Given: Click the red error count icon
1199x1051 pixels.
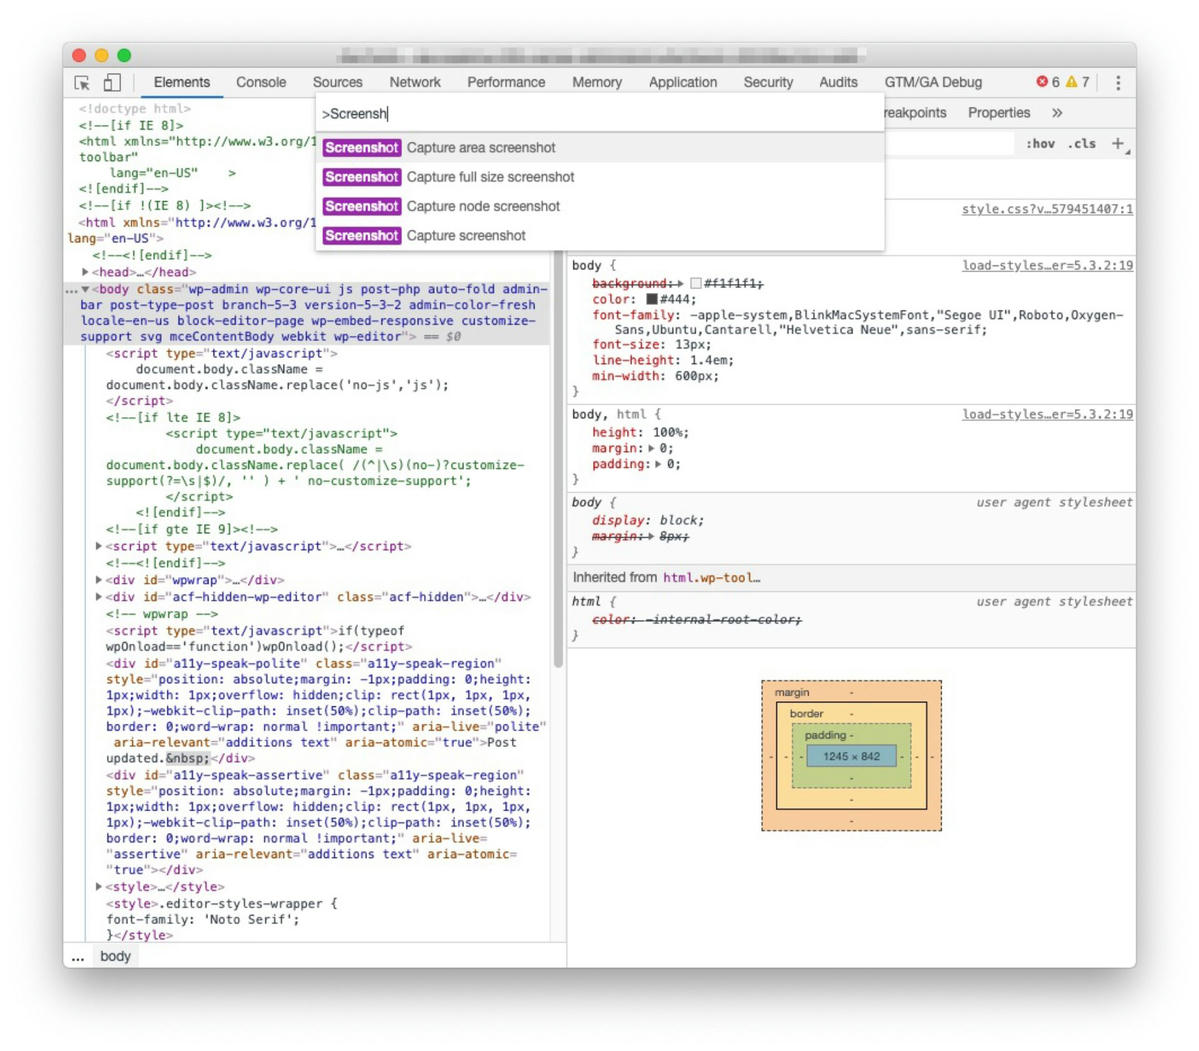Looking at the screenshot, I should click(1041, 82).
